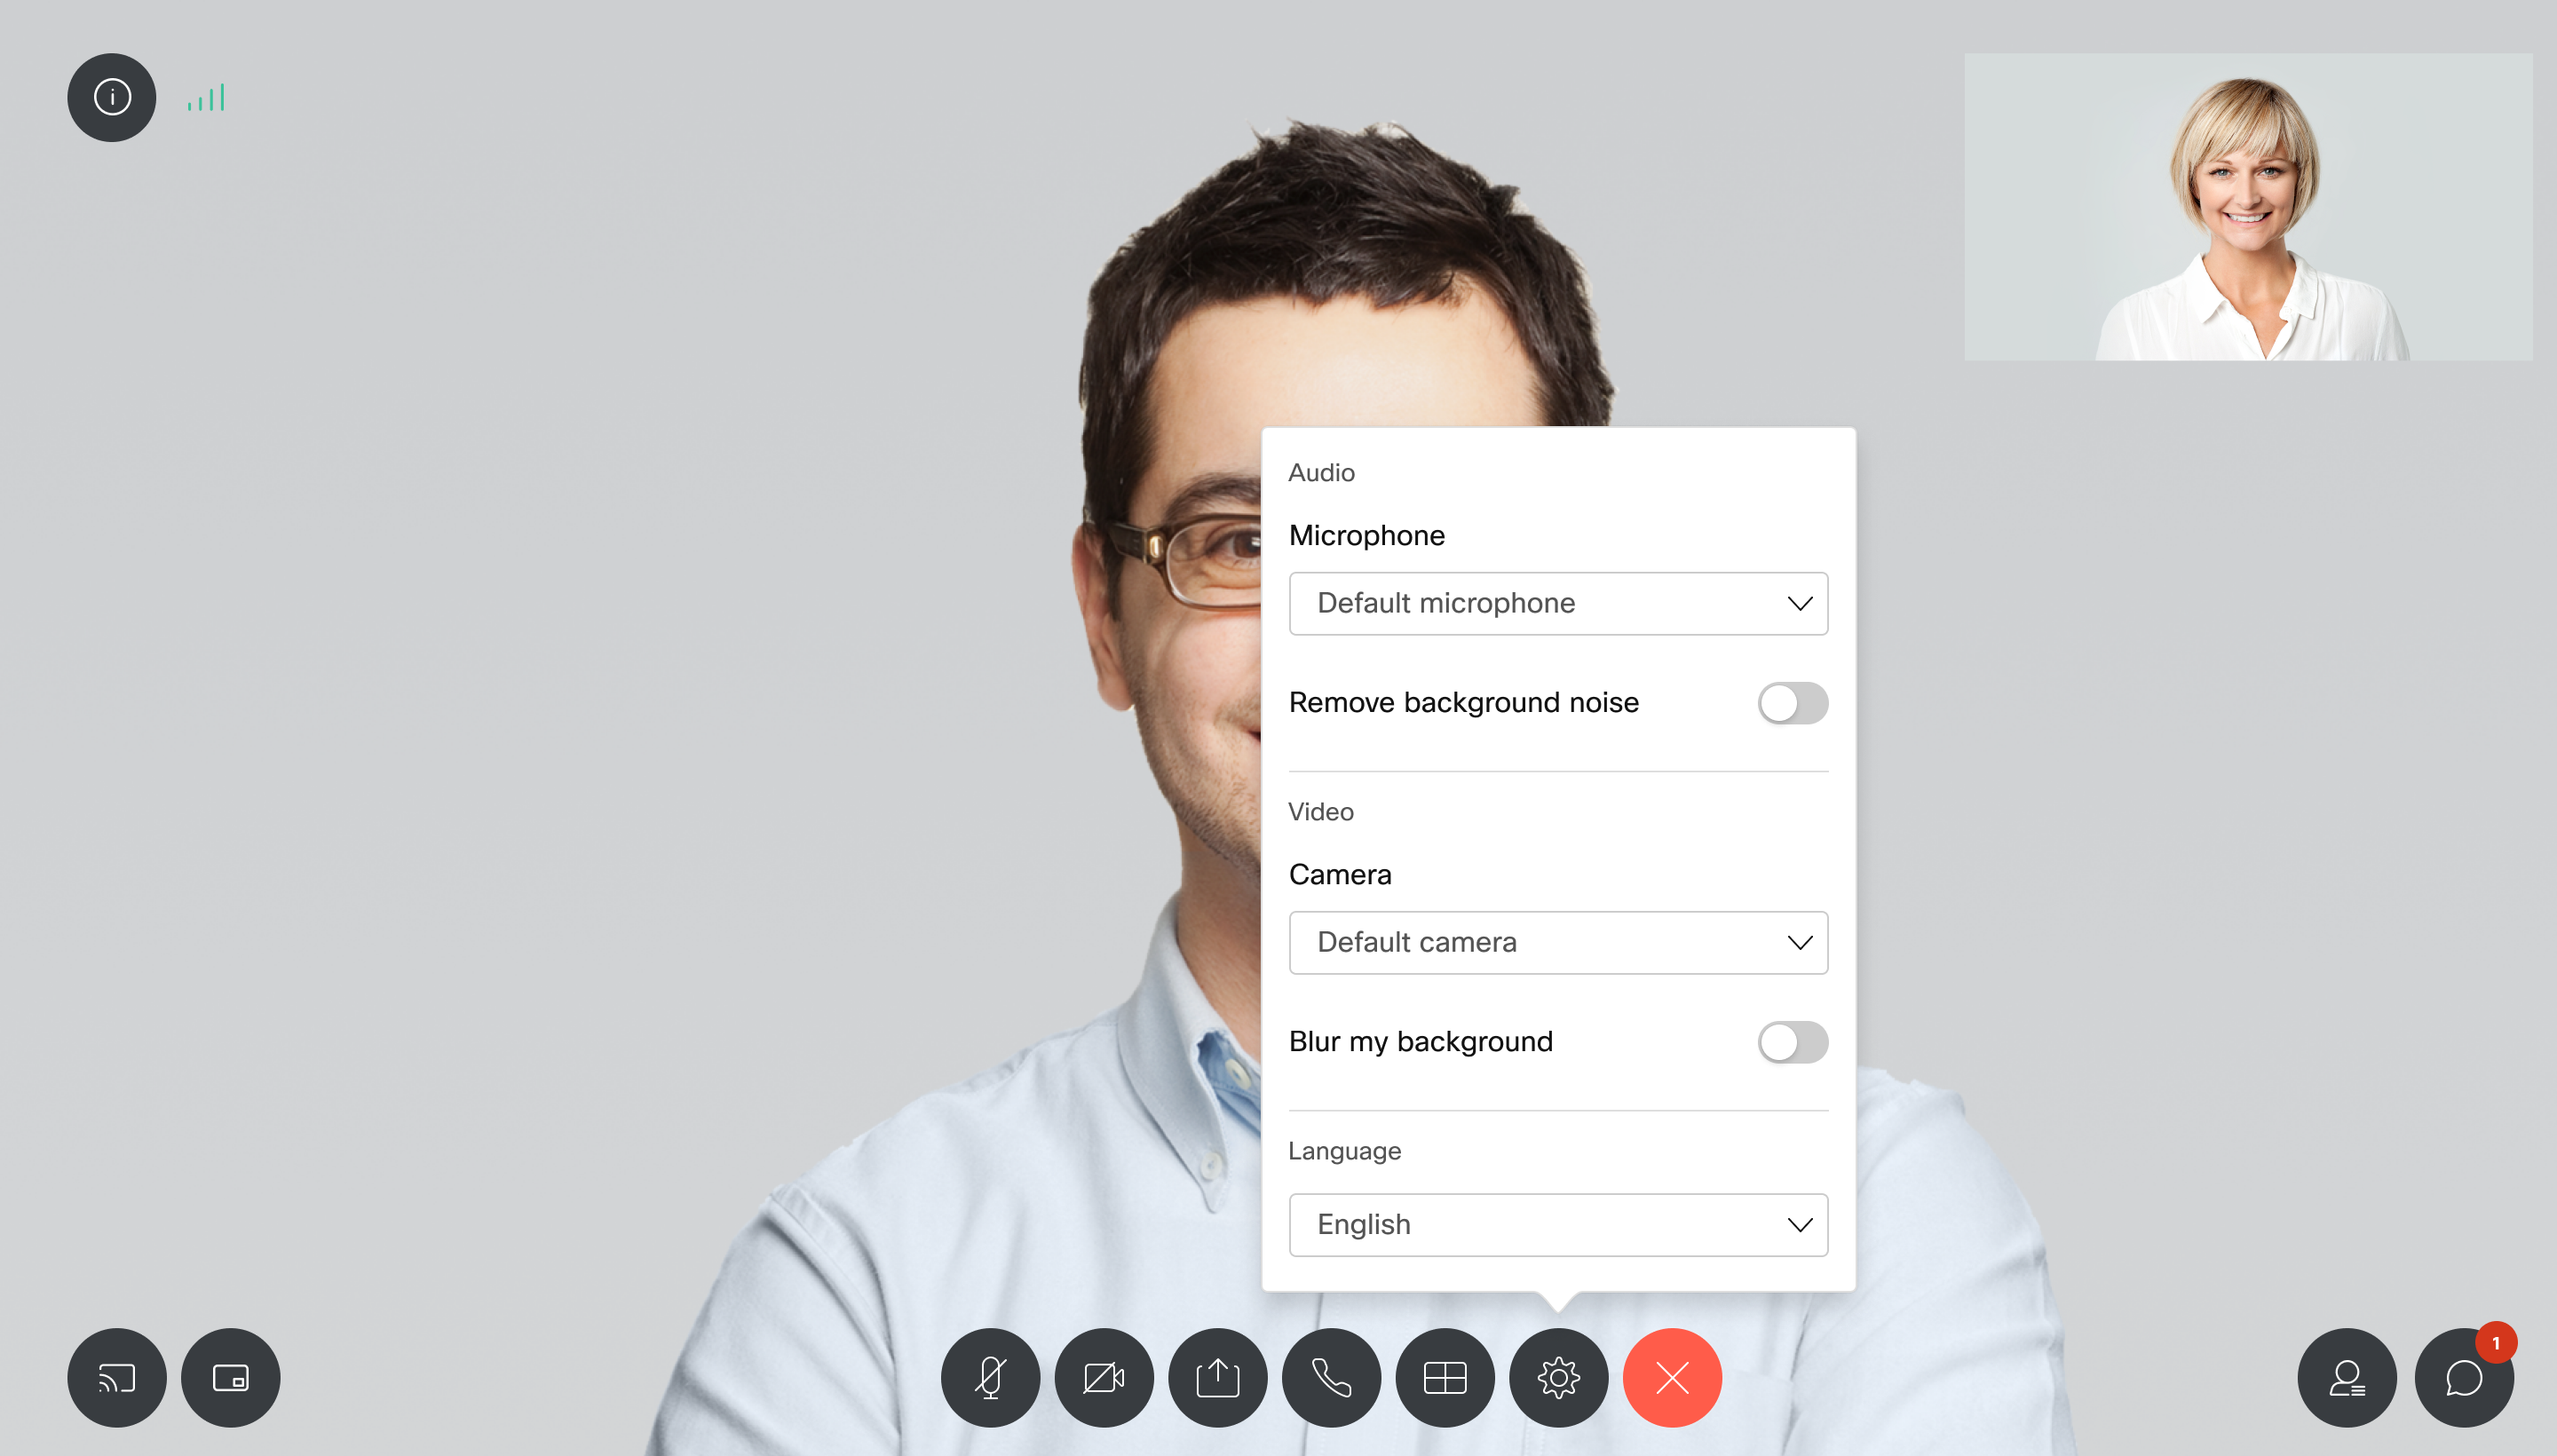Click the information icon overlay

(x=109, y=97)
